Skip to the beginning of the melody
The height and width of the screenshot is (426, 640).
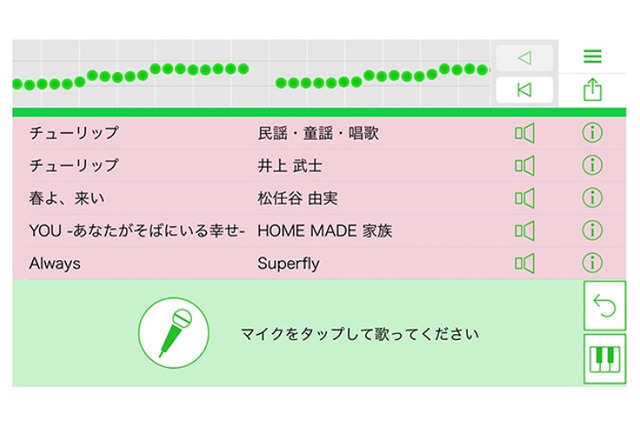coord(524,90)
